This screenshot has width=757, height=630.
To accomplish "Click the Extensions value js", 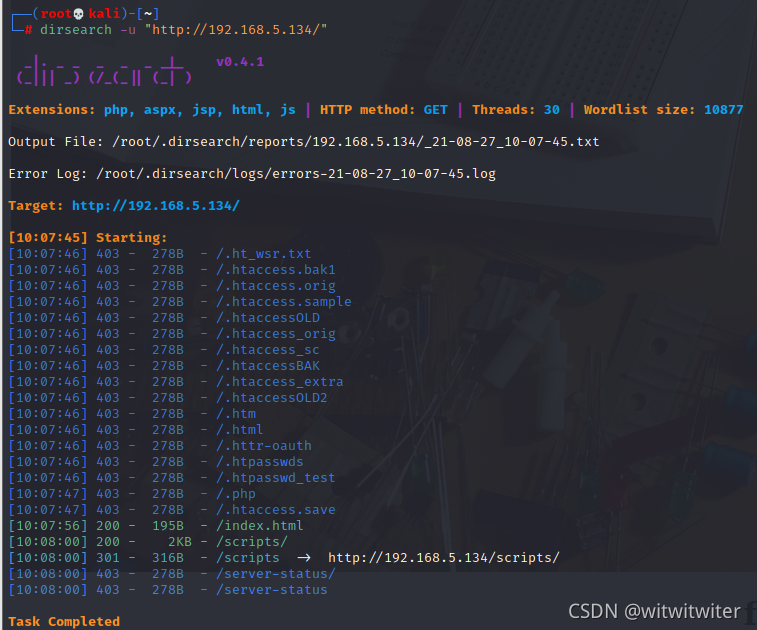I will (288, 110).
